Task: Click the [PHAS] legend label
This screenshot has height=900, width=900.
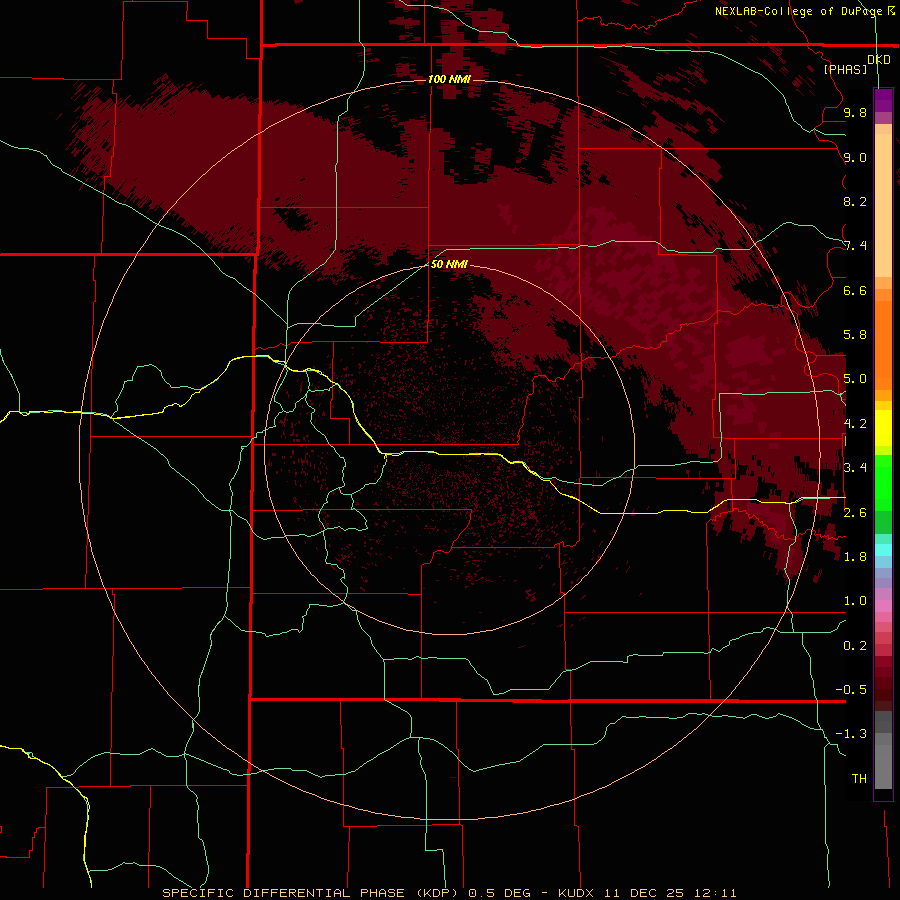Action: tap(845, 69)
